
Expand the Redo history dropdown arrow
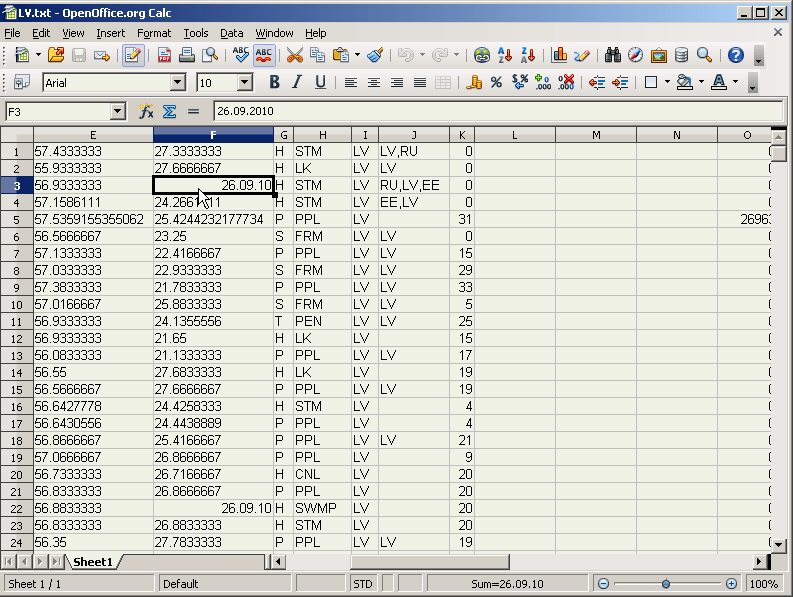[x=456, y=55]
